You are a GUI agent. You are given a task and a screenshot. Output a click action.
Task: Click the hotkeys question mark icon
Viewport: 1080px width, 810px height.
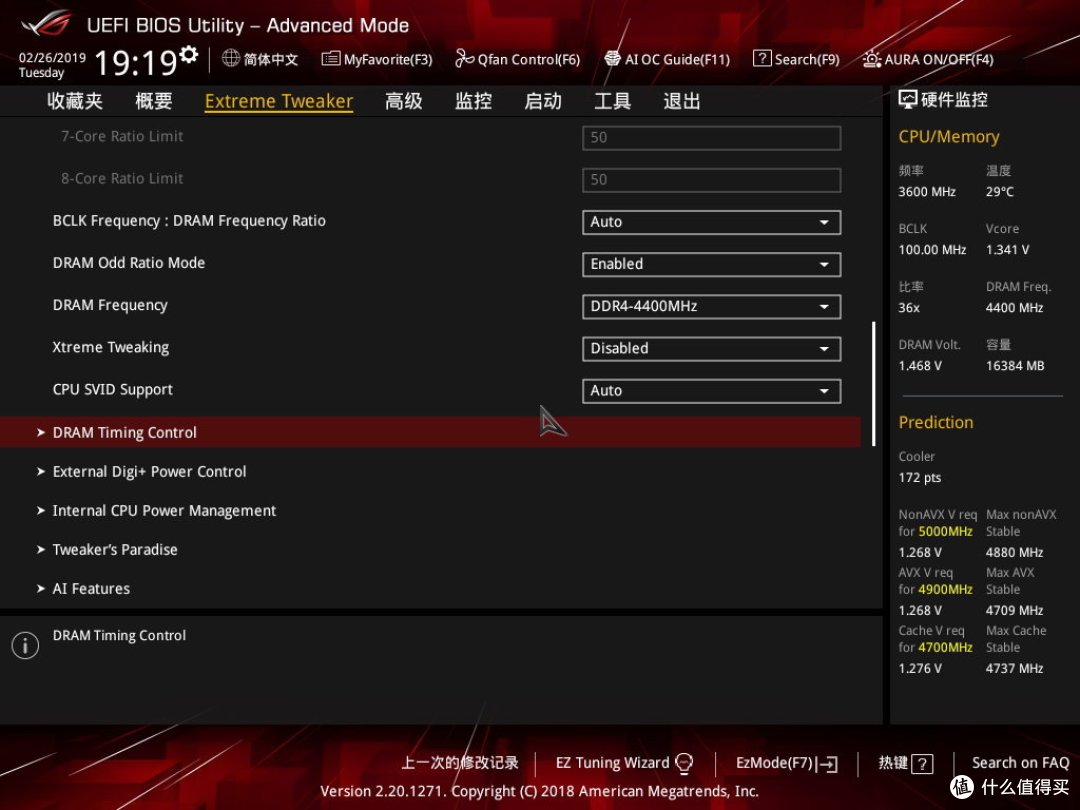pyautogui.click(x=922, y=764)
